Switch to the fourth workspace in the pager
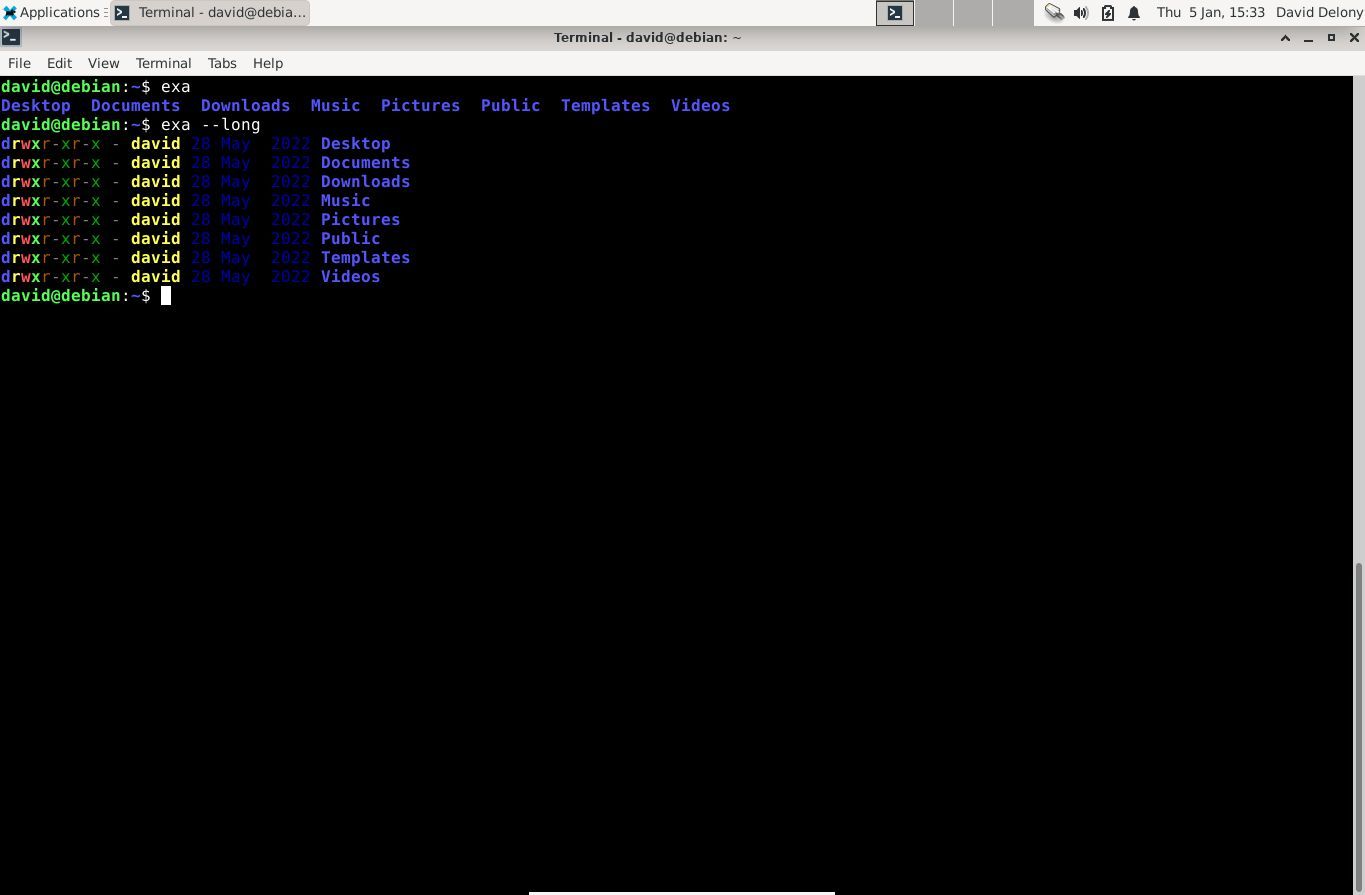Image resolution: width=1365 pixels, height=895 pixels. [x=1013, y=13]
